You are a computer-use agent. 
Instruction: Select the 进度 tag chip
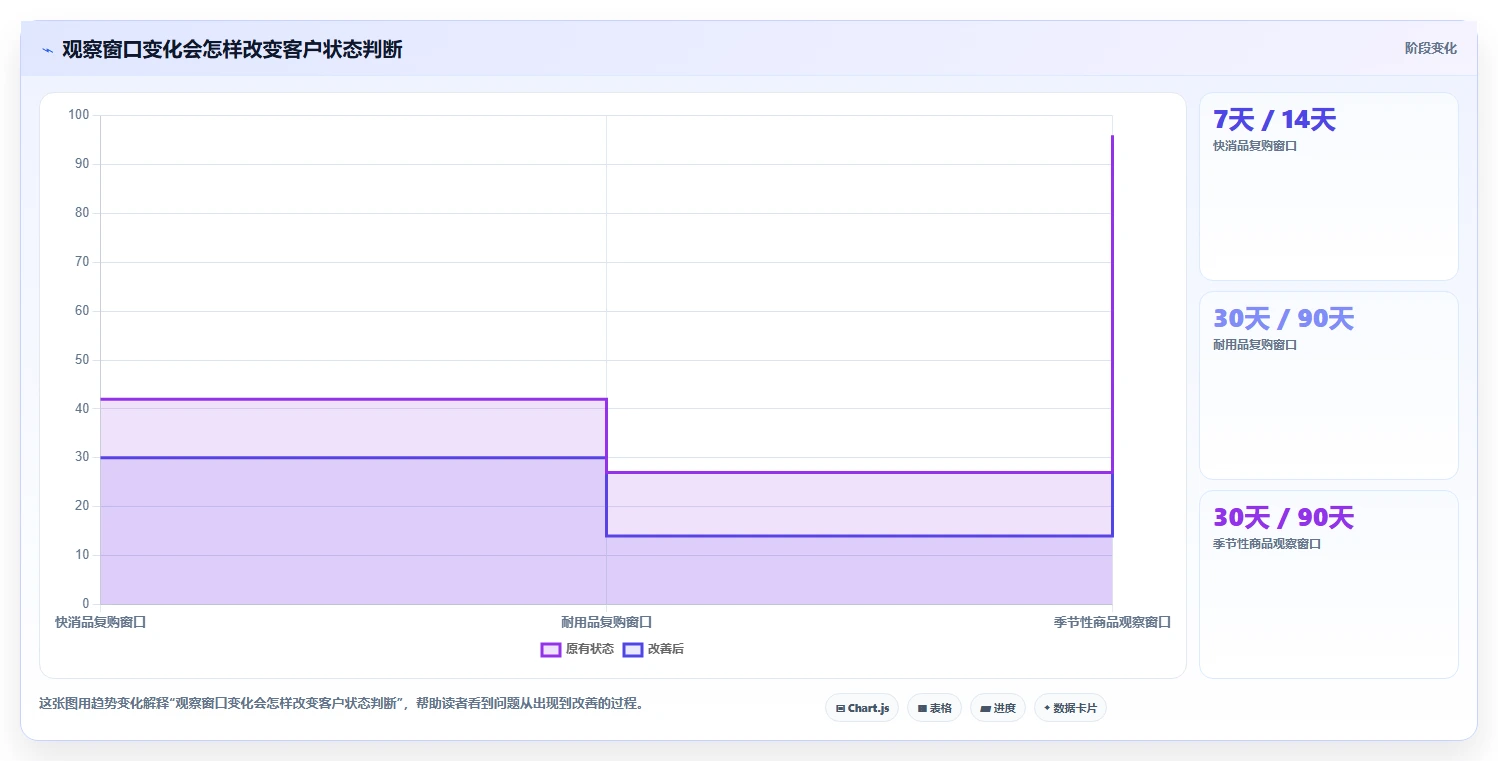point(998,708)
